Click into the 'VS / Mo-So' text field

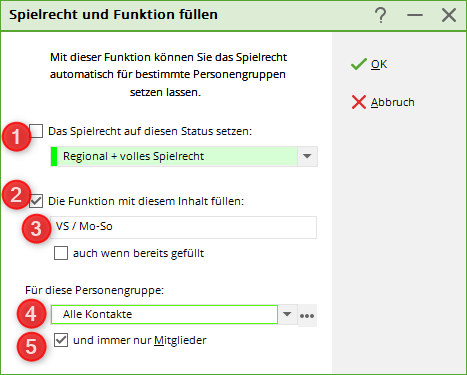tap(183, 227)
